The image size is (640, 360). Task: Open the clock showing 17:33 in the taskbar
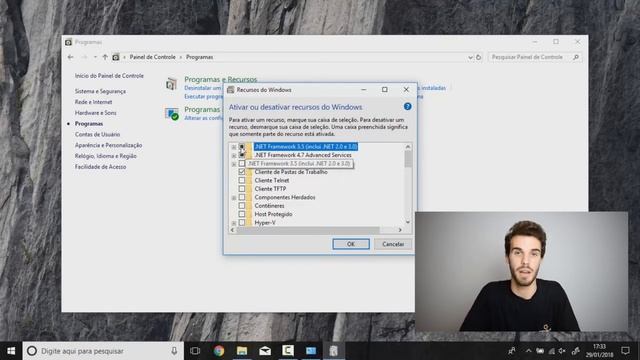(x=599, y=351)
